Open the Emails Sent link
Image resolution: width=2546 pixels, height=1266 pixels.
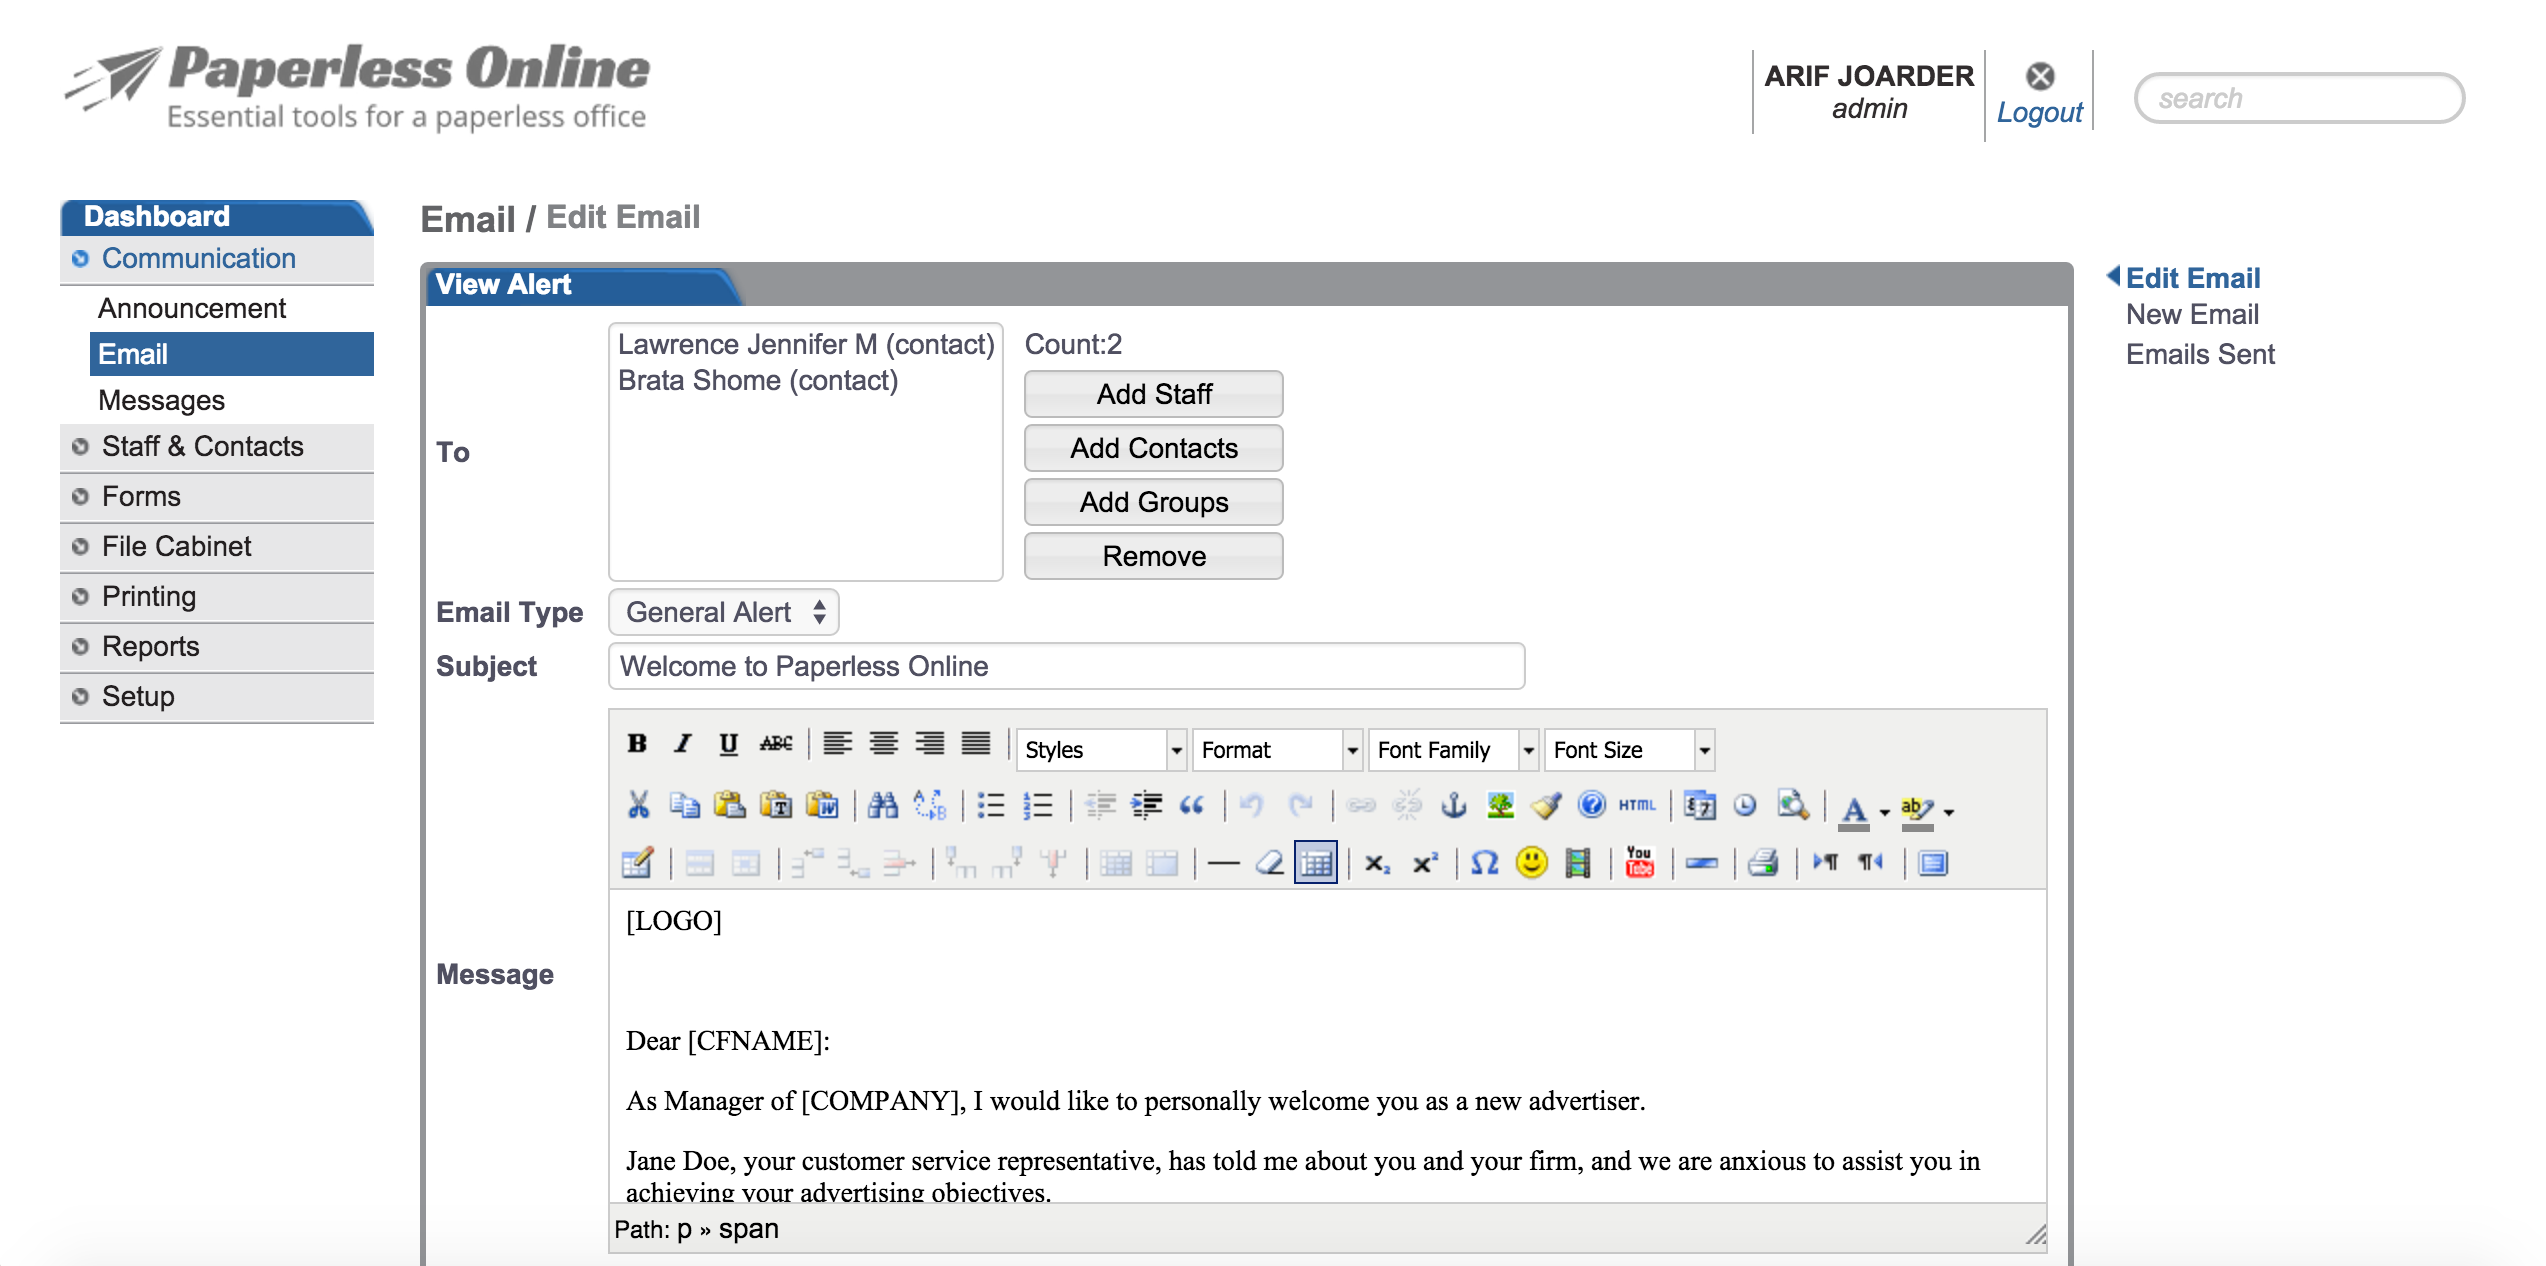(x=2199, y=354)
